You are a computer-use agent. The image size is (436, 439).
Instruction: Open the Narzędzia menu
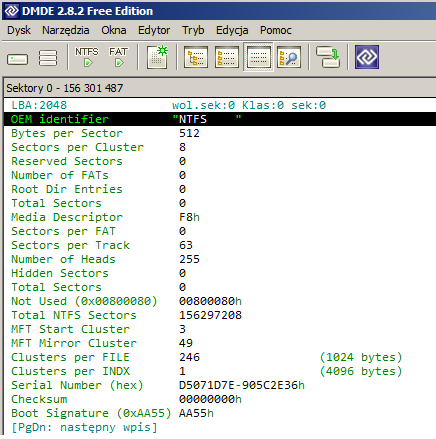66,30
